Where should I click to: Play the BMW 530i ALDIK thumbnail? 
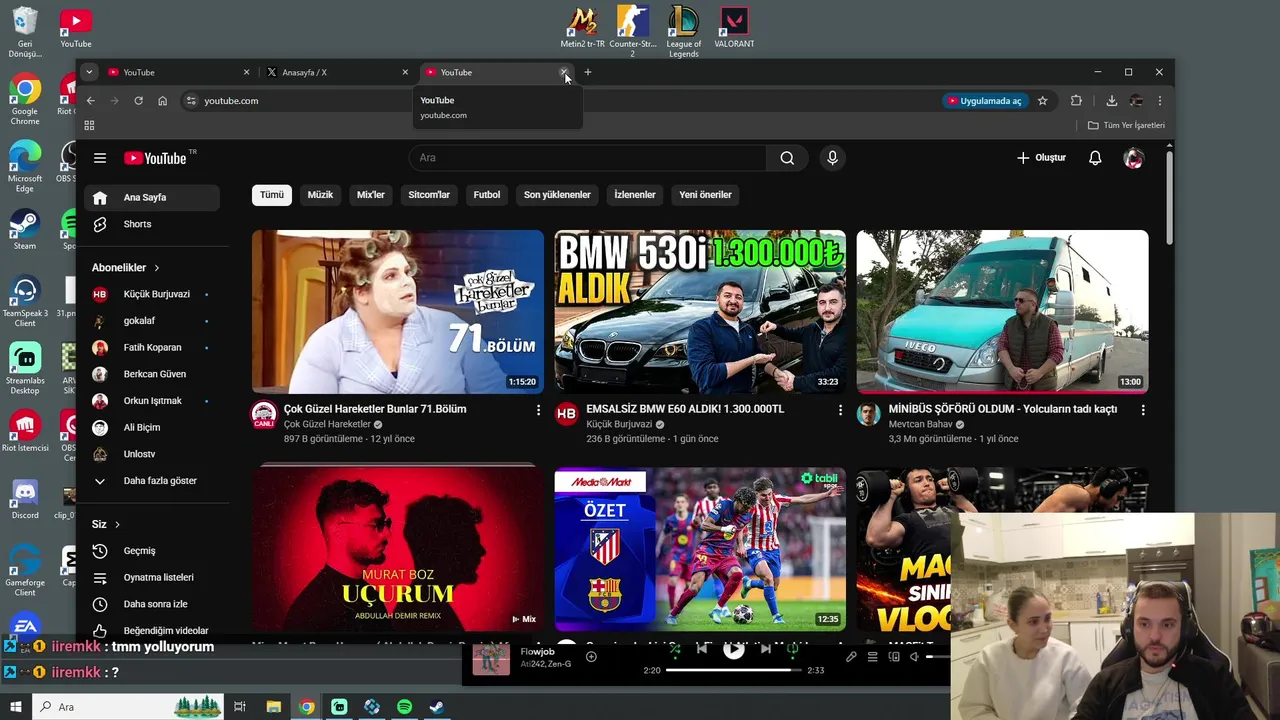tap(700, 312)
